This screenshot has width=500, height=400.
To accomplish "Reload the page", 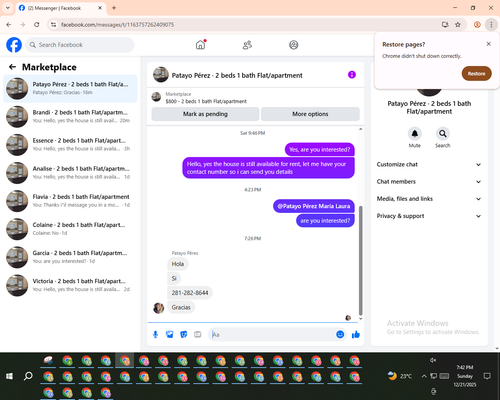I will (x=37, y=24).
